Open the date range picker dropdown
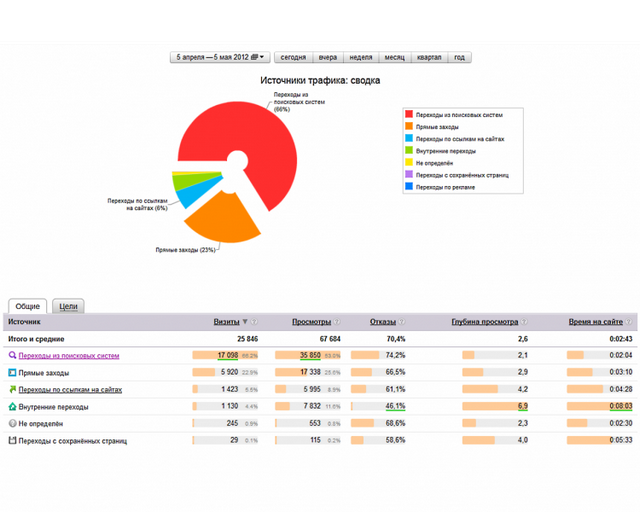 pyautogui.click(x=220, y=57)
